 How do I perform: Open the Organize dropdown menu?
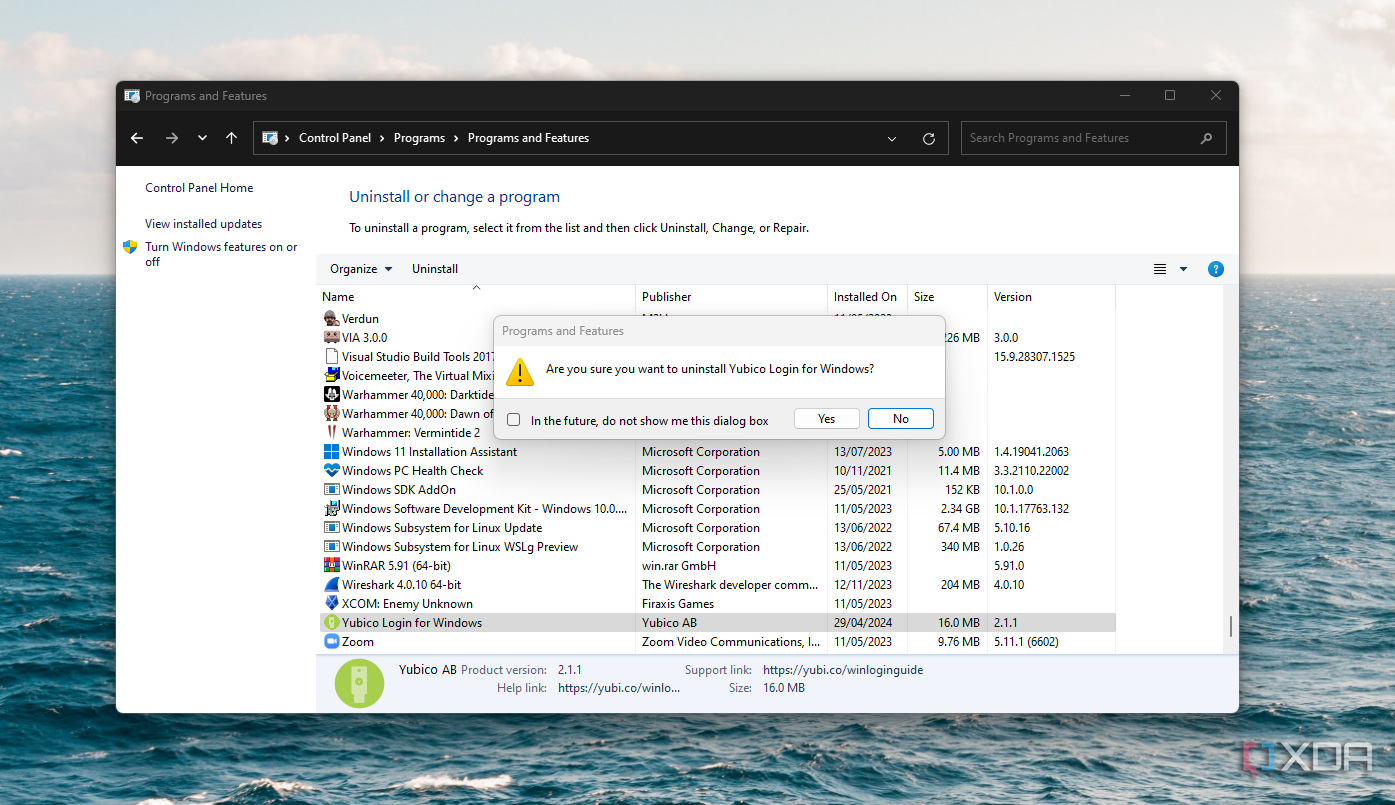click(x=361, y=269)
